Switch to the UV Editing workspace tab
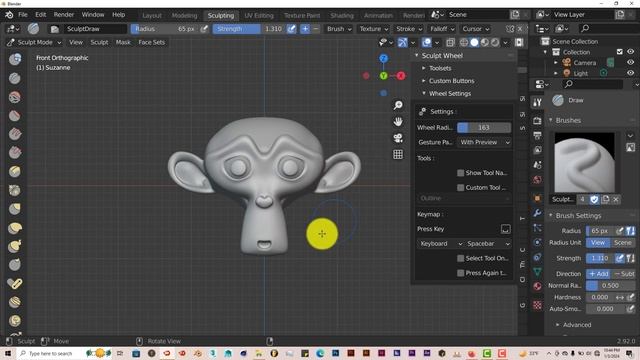Screen dimensions: 640x360 point(259,16)
